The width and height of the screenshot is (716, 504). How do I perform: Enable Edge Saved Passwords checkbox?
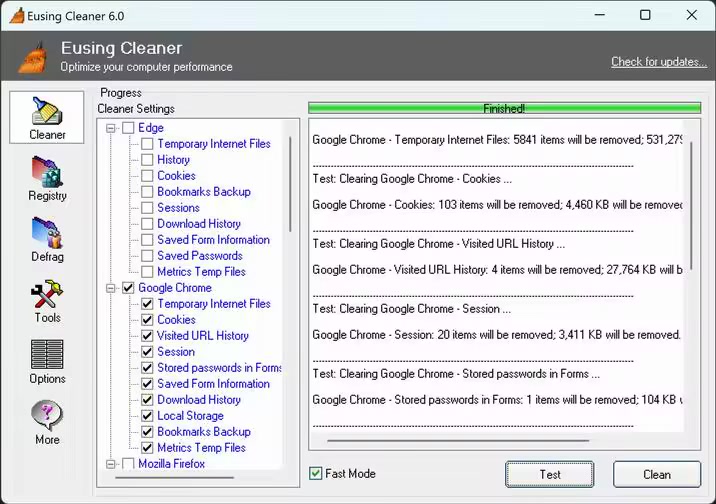147,256
